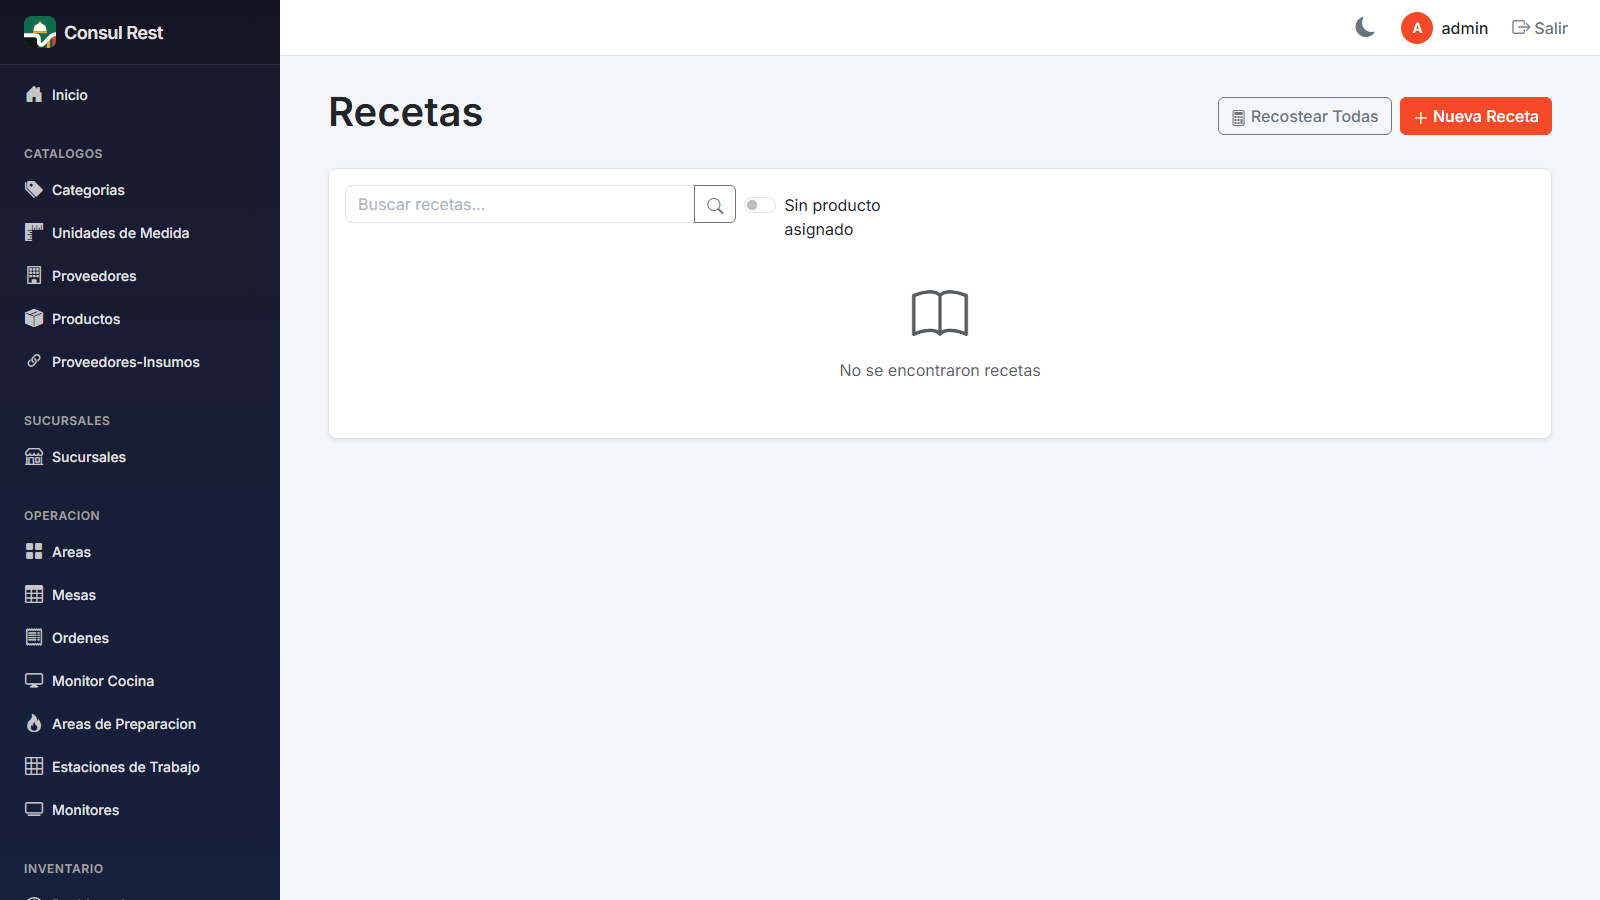Screen dimensions: 1600x900
Task: Create a new recipe with Nueva Receta
Action: point(1475,116)
